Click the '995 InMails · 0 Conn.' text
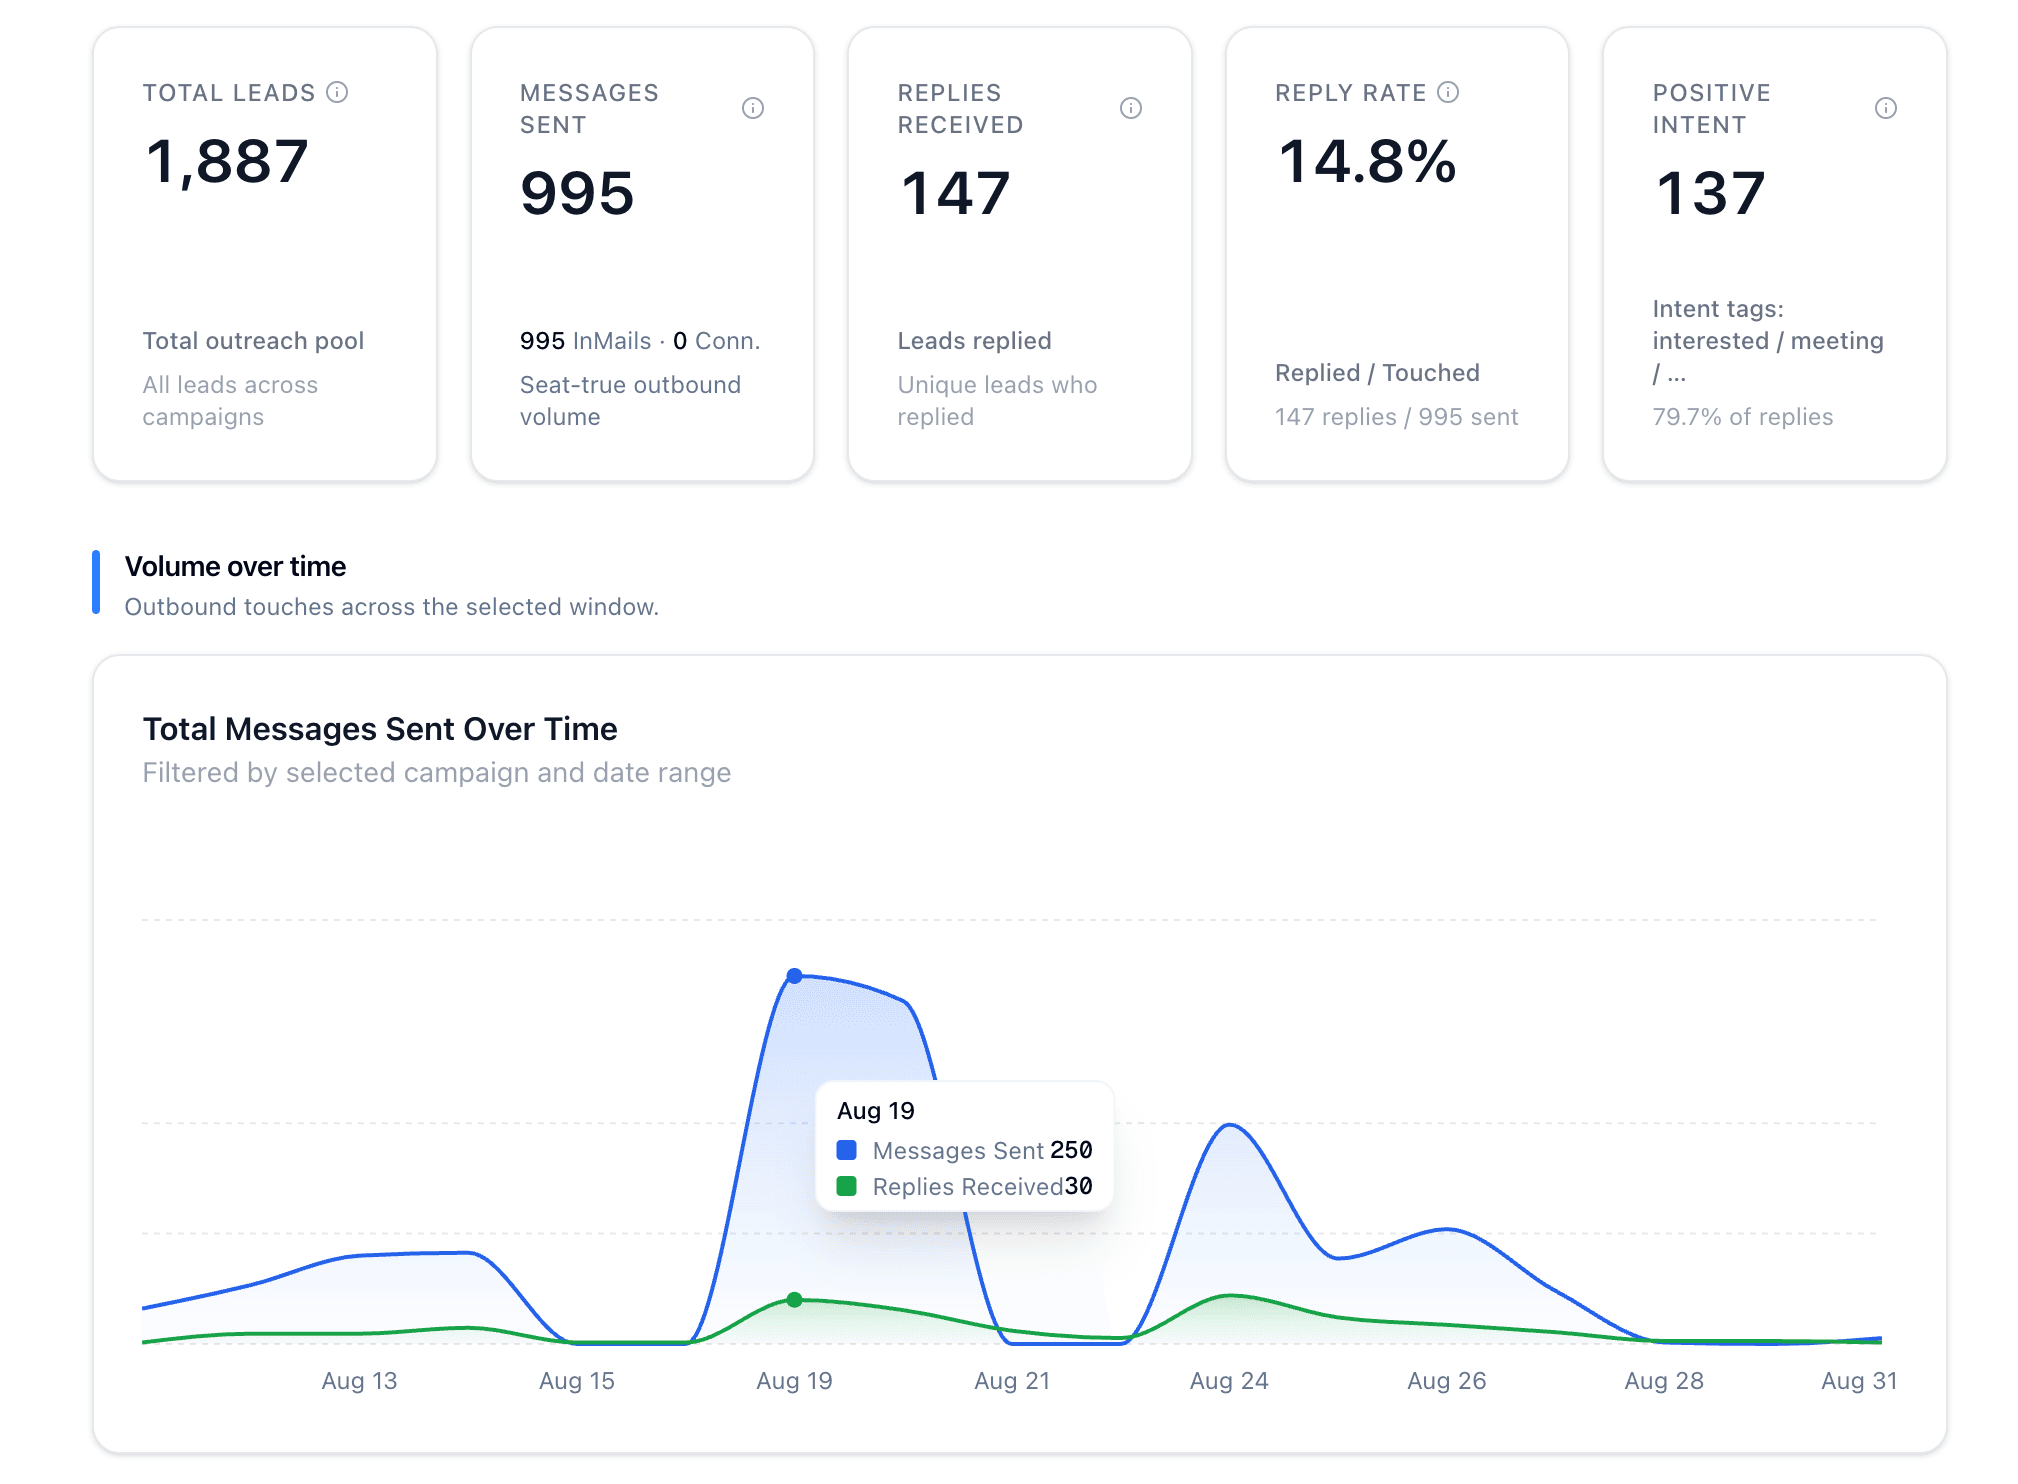 [640, 341]
